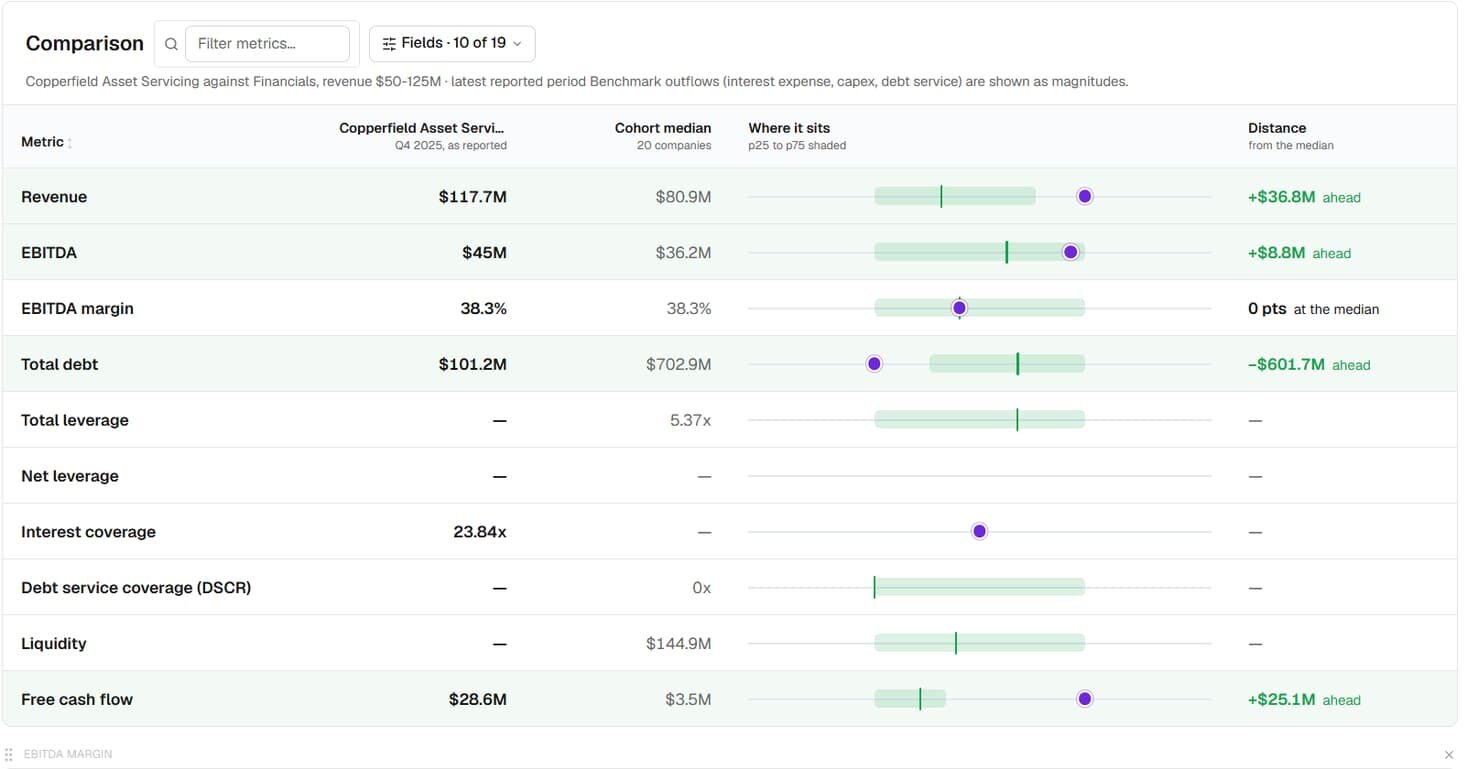Screen dimensions: 1483x769
Task: Select the Interest coverage row label
Action: point(88,532)
